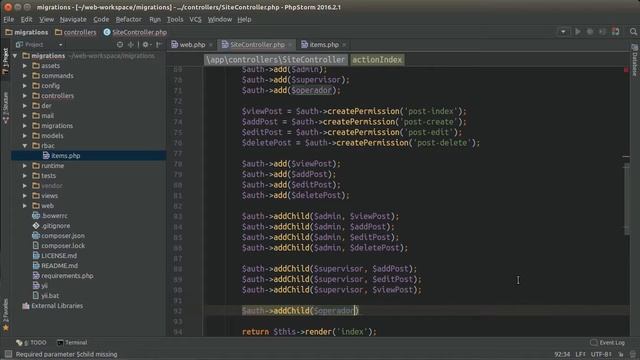Viewport: 640px width, 360px height.
Task: Open the Database tool window
Action: coord(635,60)
